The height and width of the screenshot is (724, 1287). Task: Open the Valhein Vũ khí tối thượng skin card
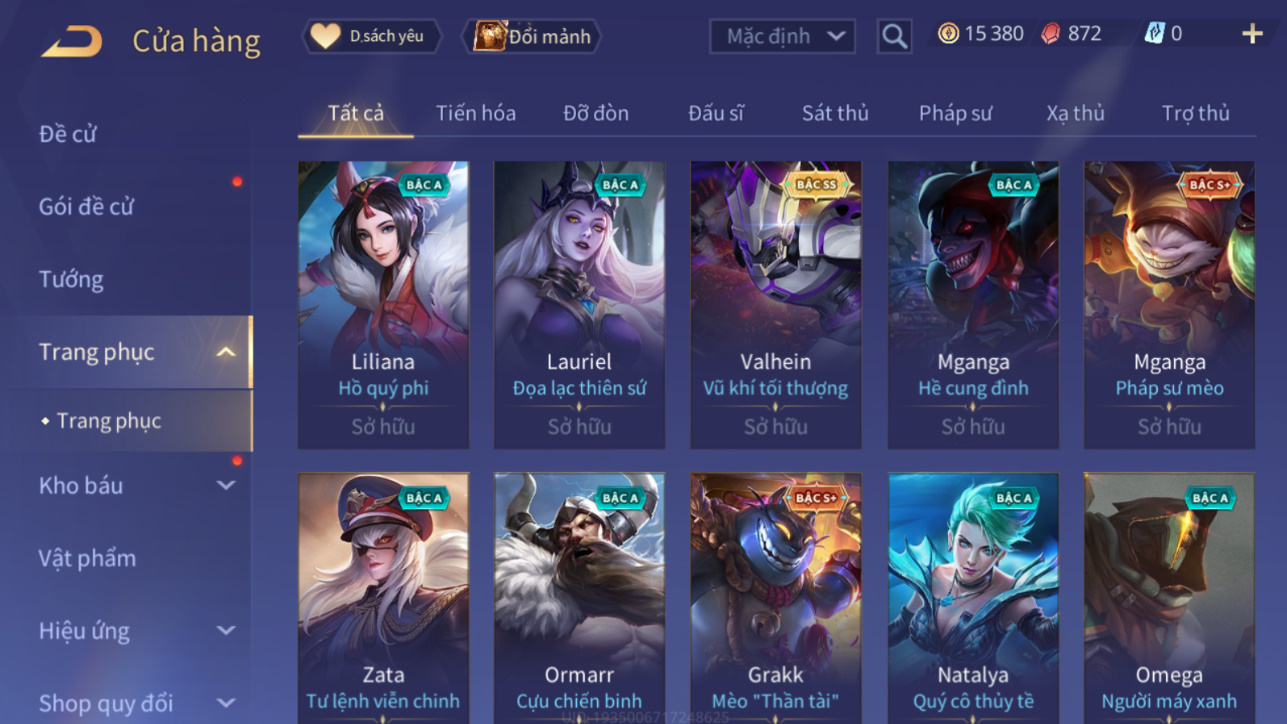[x=775, y=304]
